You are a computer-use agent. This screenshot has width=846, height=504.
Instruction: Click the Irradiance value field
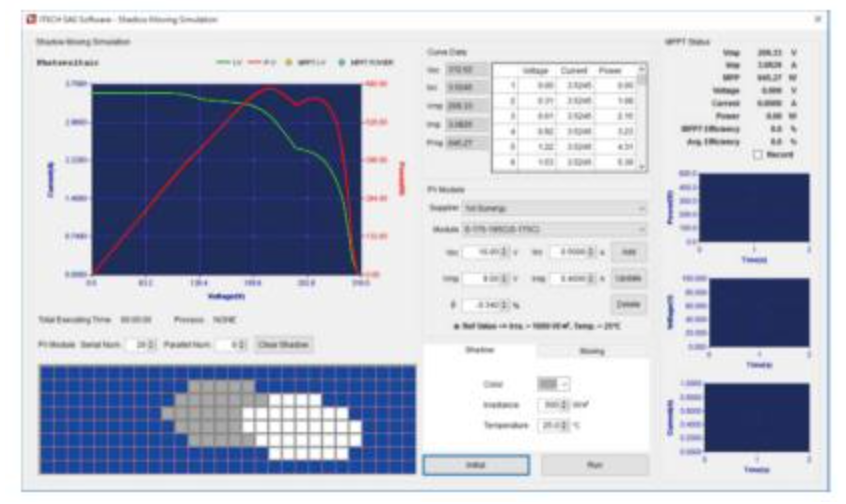[554, 405]
